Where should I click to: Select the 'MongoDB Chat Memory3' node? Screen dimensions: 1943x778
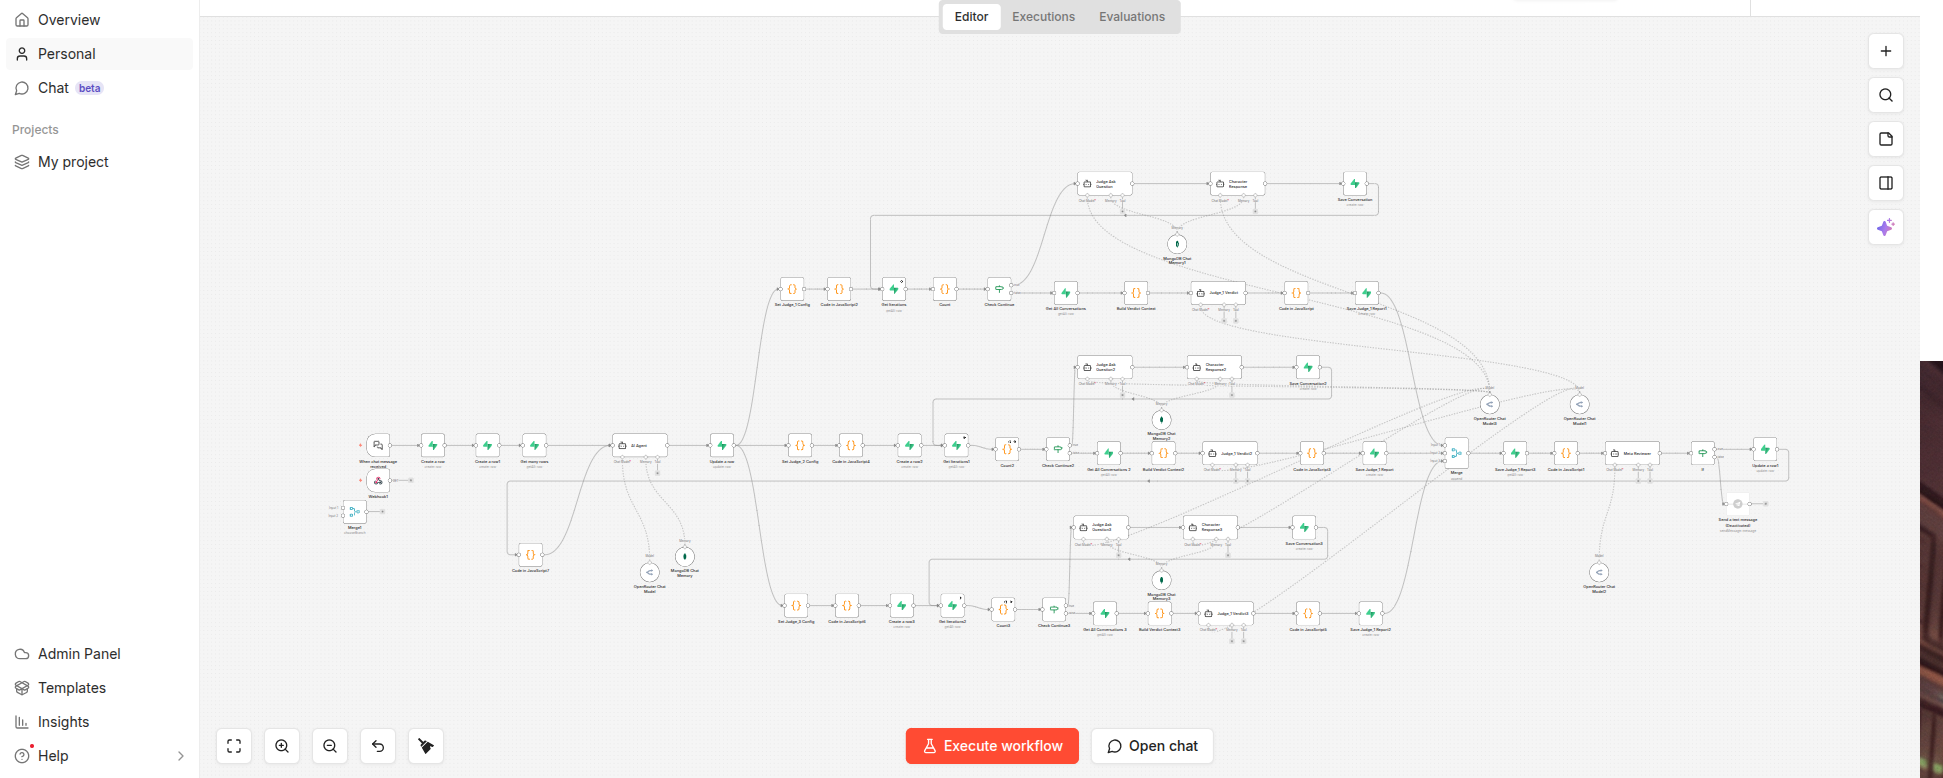pyautogui.click(x=1161, y=580)
